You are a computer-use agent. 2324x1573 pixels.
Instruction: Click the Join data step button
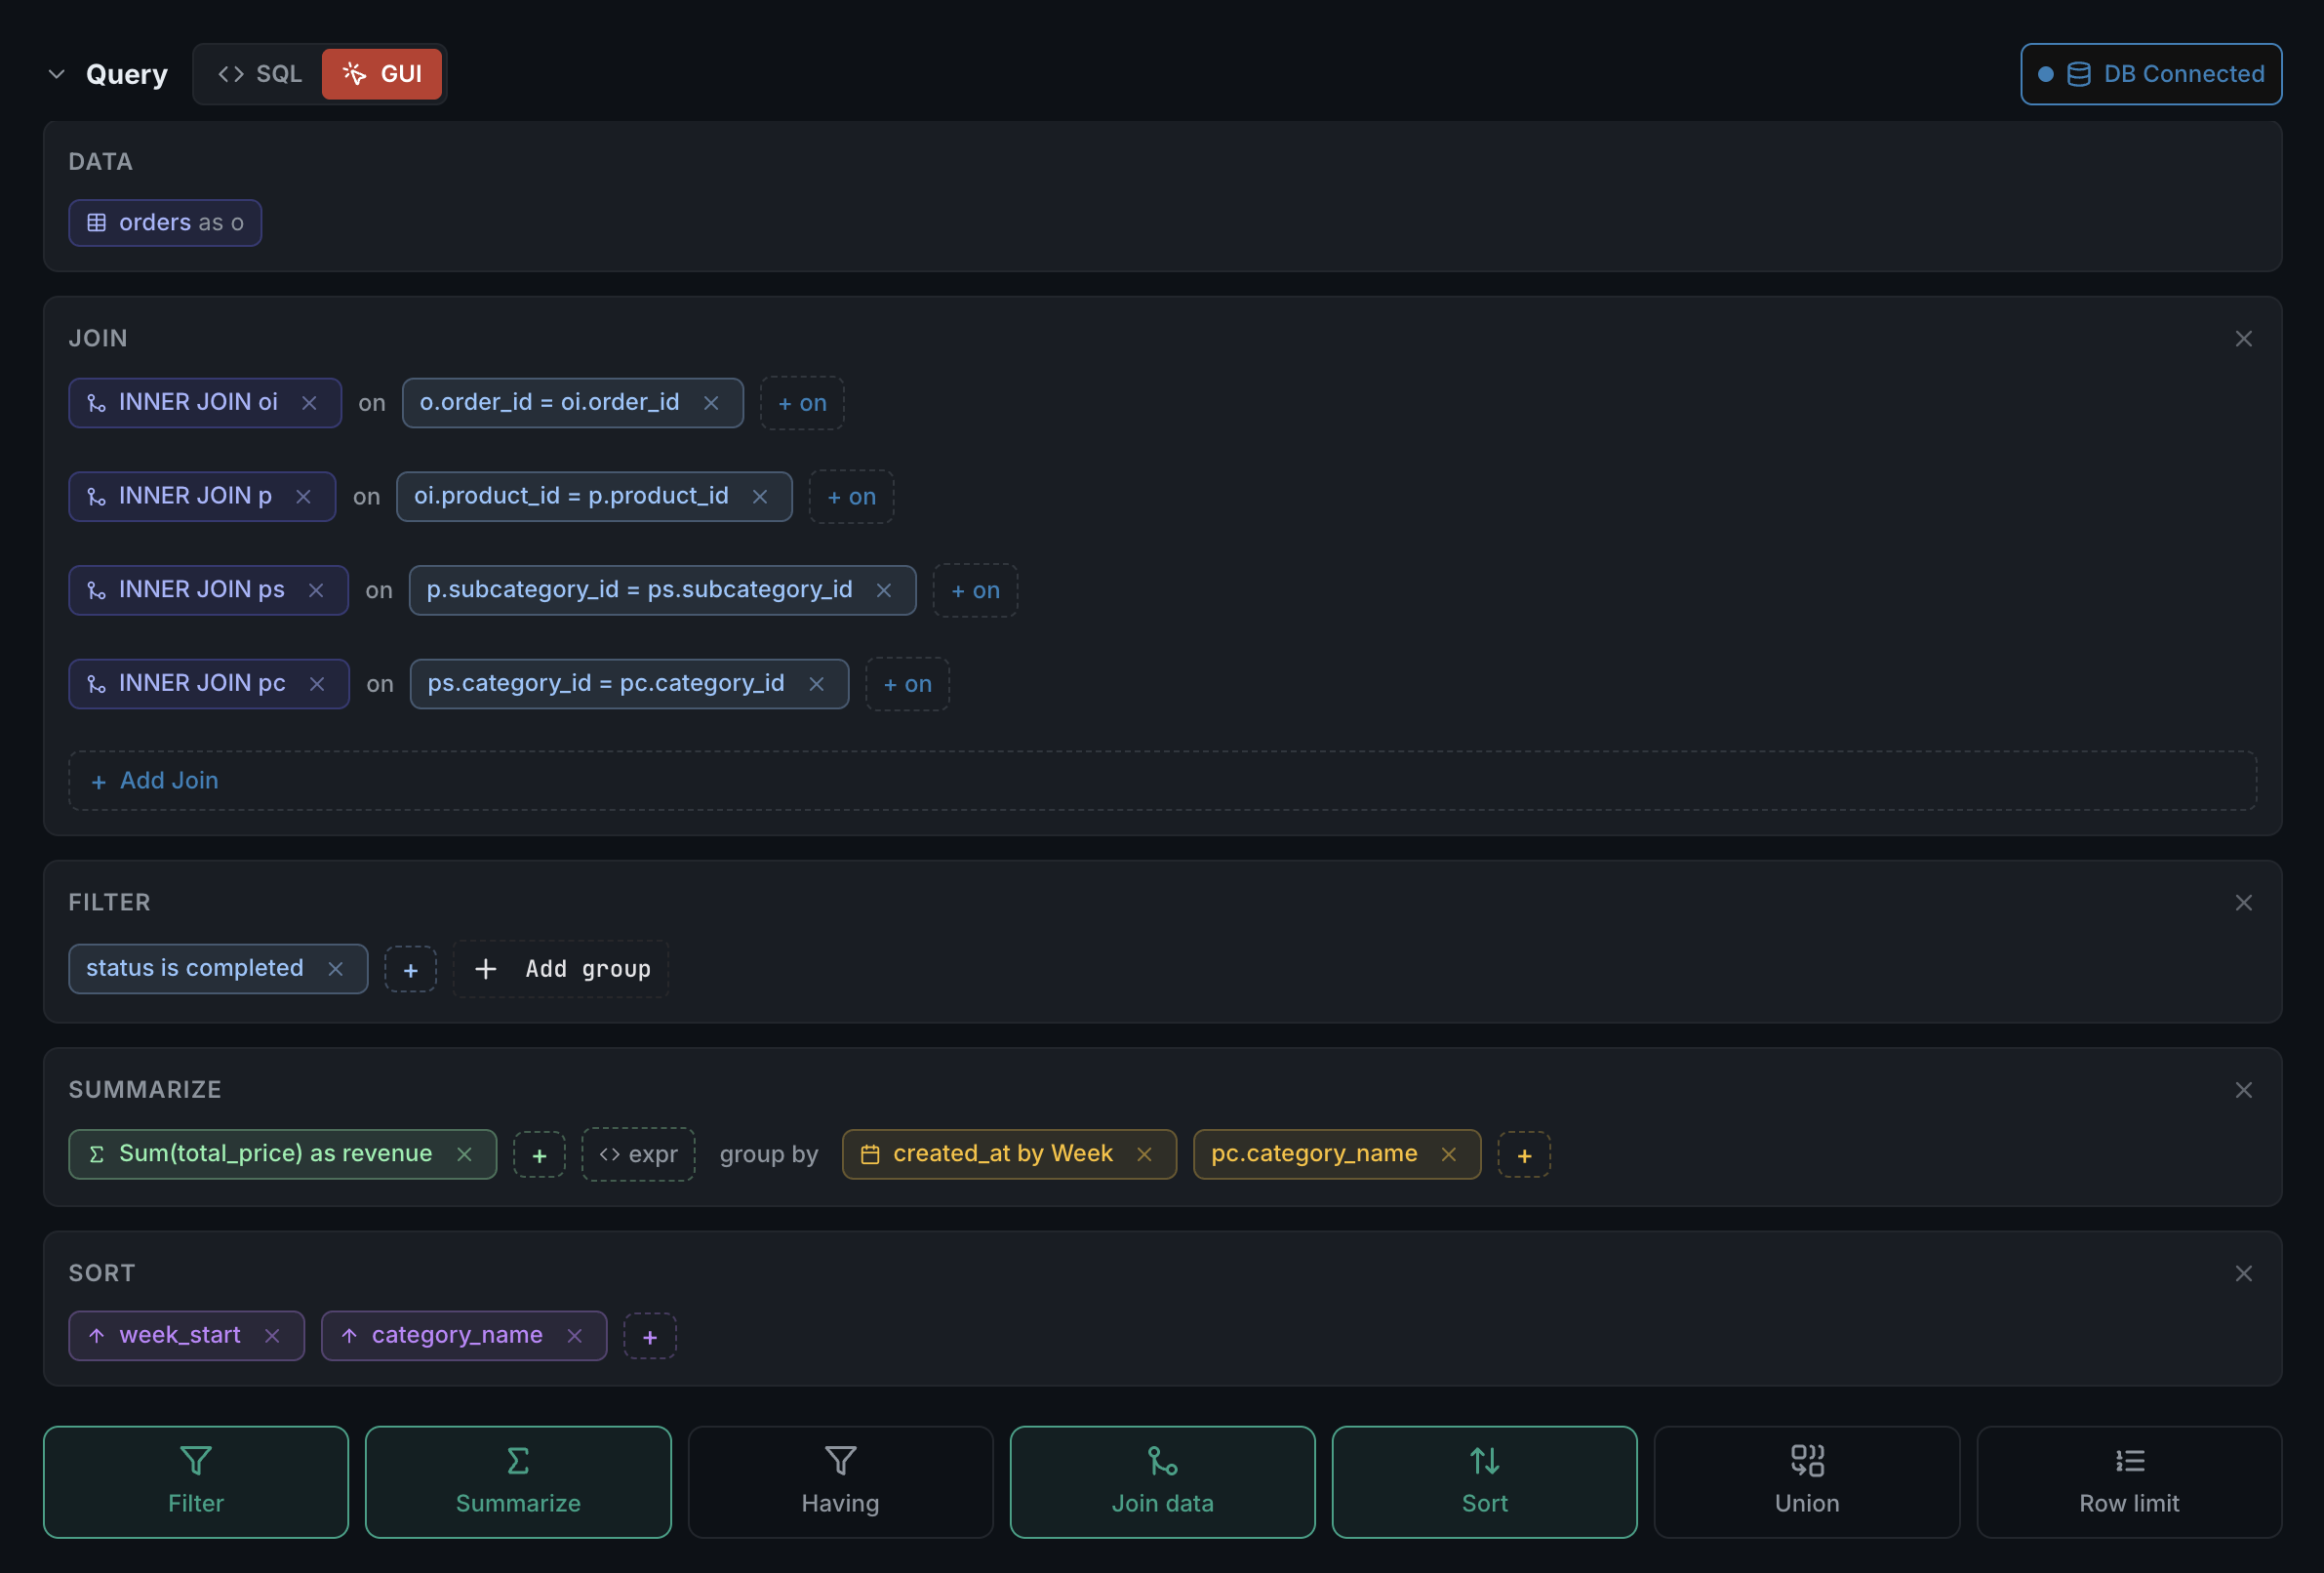click(x=1162, y=1482)
